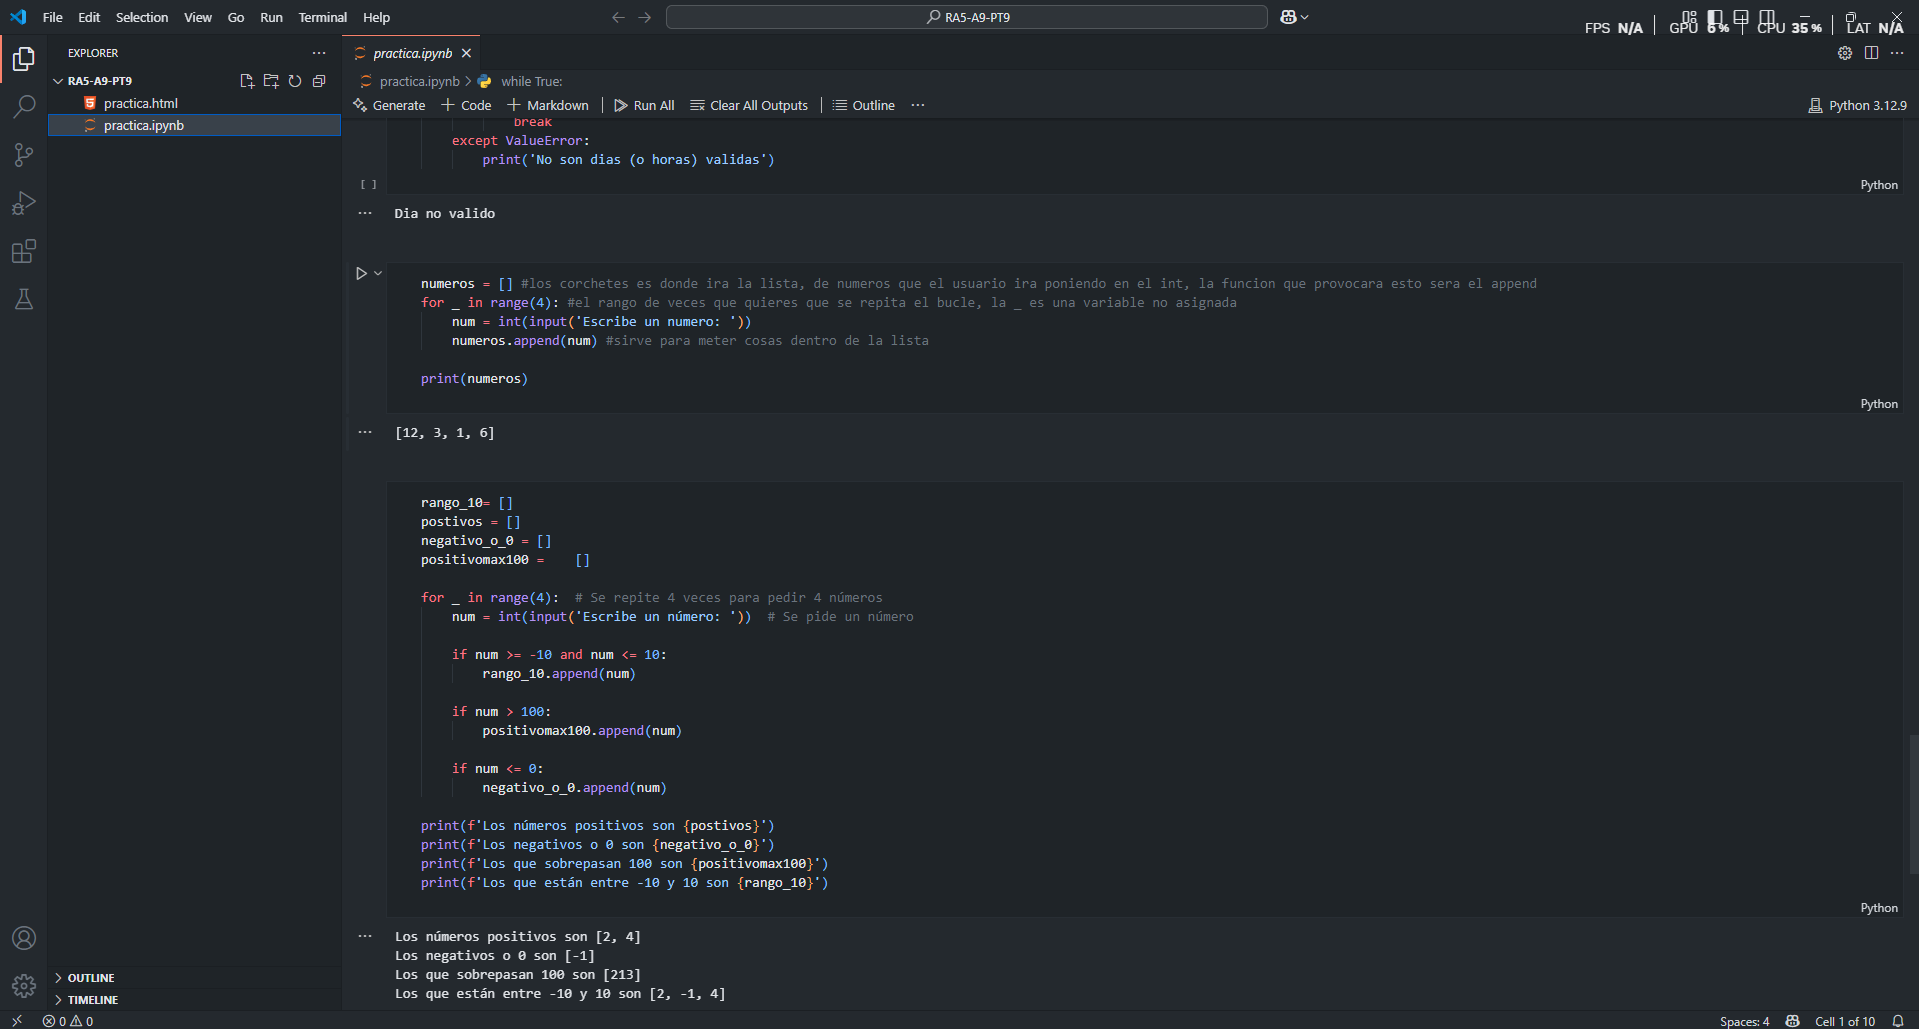Select Python 3.12.9 kernel picker
The width and height of the screenshot is (1919, 1029).
(1857, 105)
